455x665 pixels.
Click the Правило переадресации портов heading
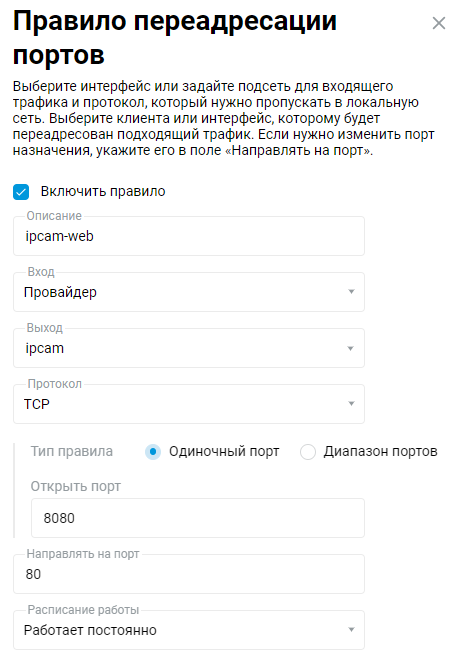coord(175,38)
